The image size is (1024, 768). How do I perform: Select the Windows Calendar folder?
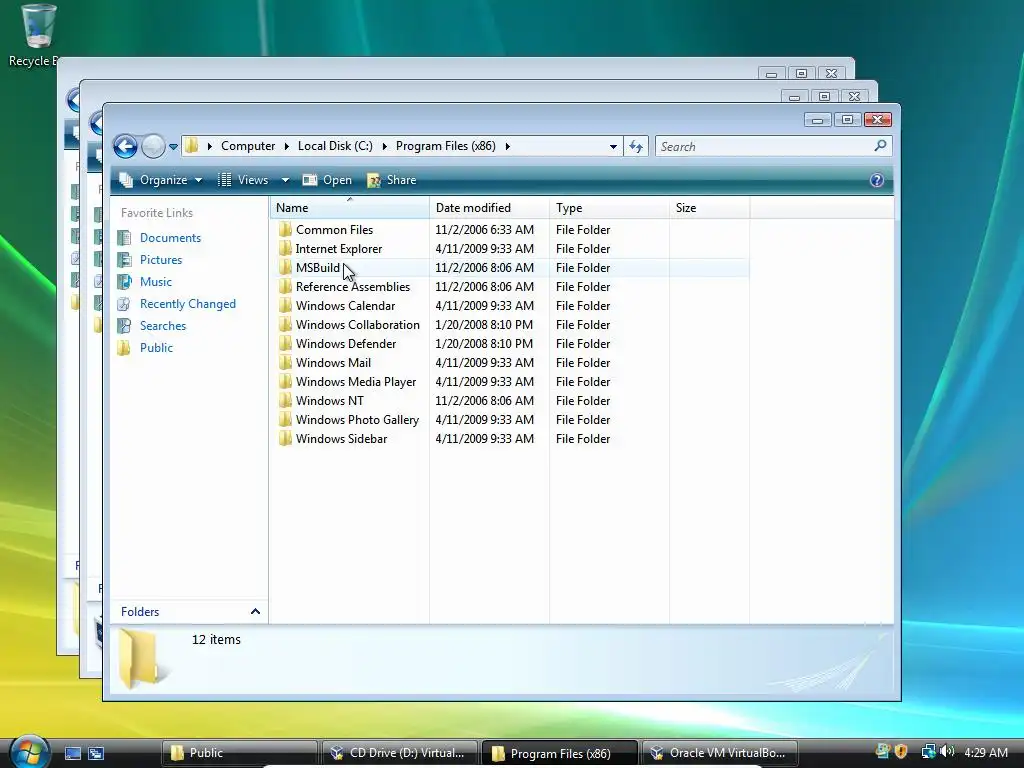[345, 306]
